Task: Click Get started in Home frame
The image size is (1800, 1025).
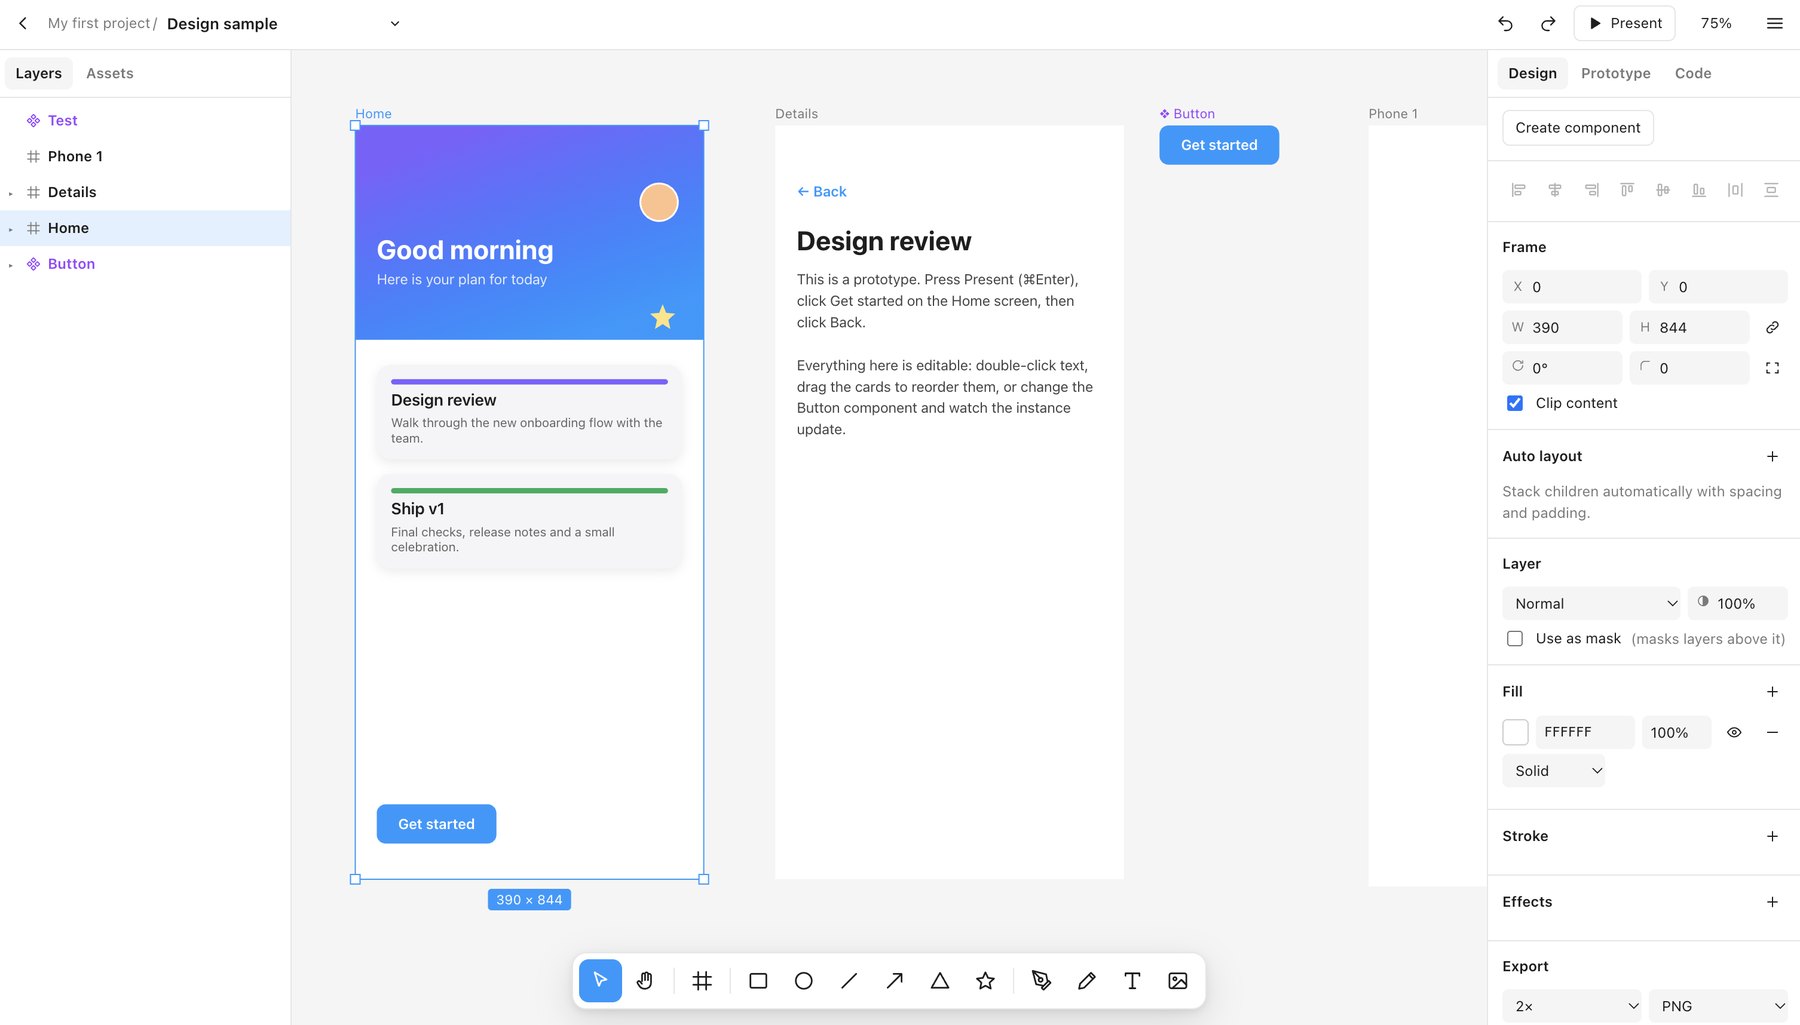Action: coord(436,824)
